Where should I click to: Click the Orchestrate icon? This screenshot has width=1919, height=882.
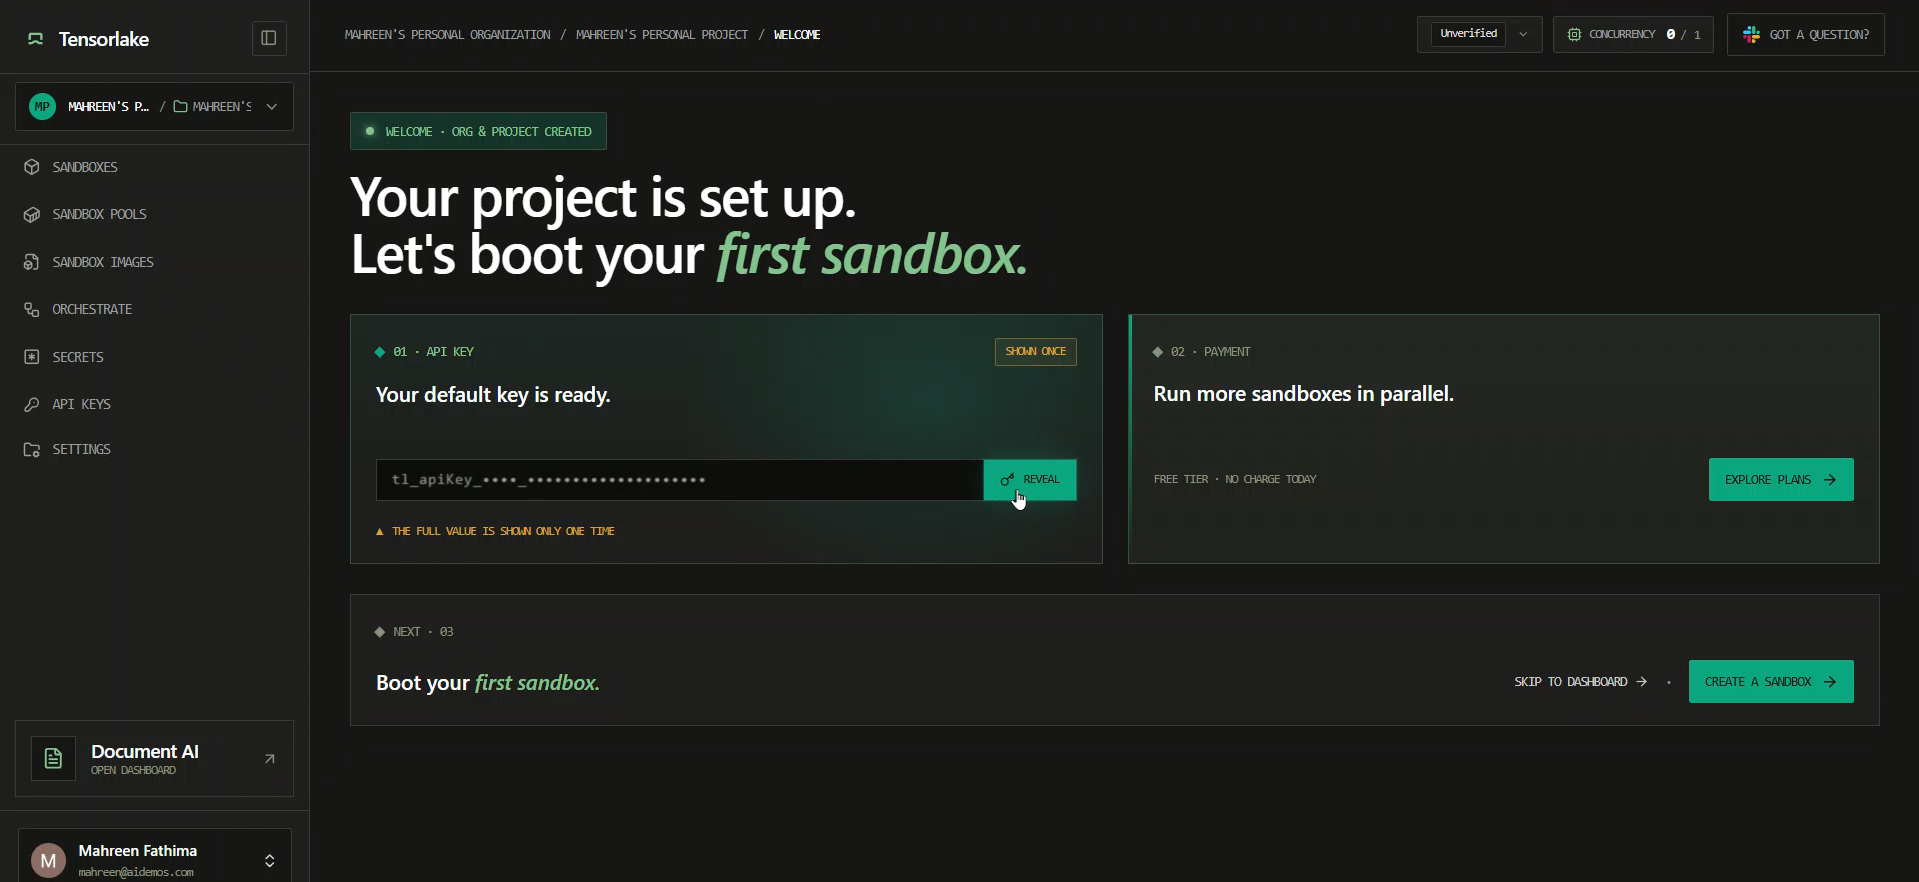click(x=32, y=309)
